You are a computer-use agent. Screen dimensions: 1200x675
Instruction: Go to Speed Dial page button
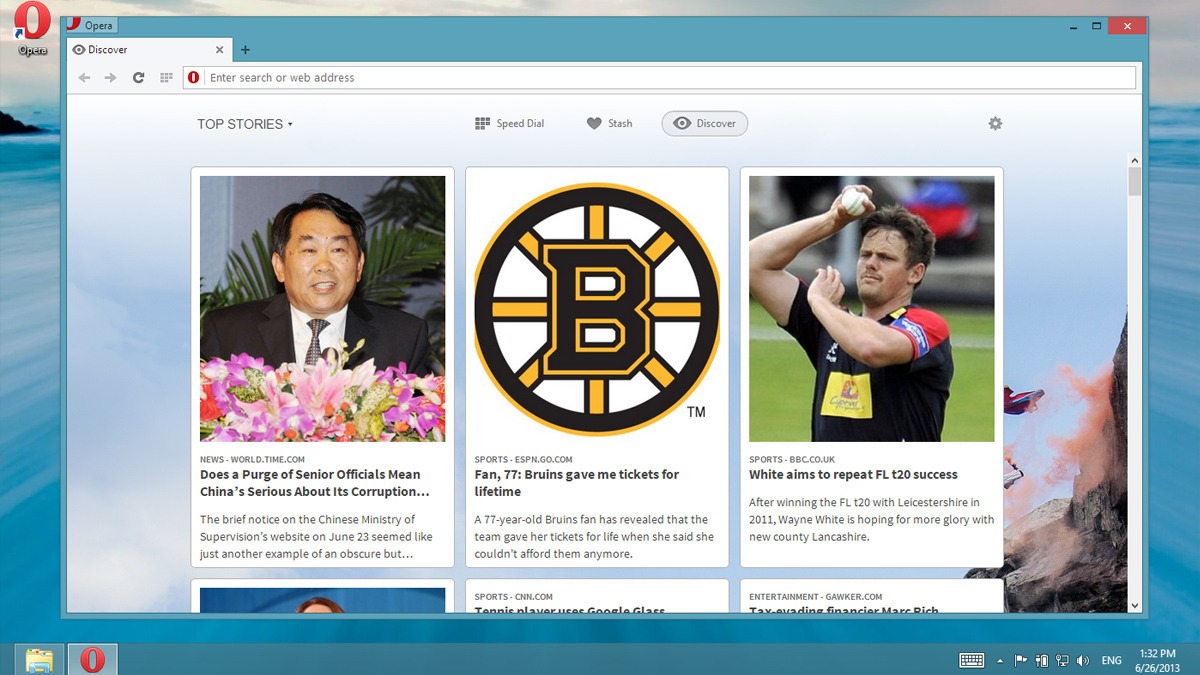[x=509, y=124]
